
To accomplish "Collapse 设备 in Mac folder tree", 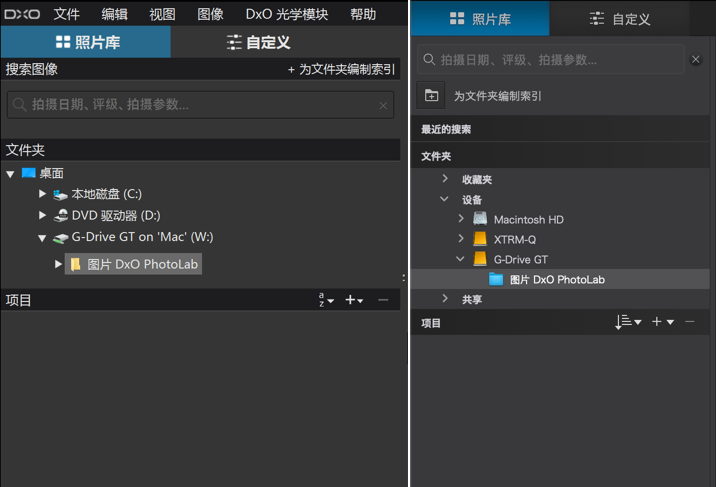I will click(x=444, y=199).
